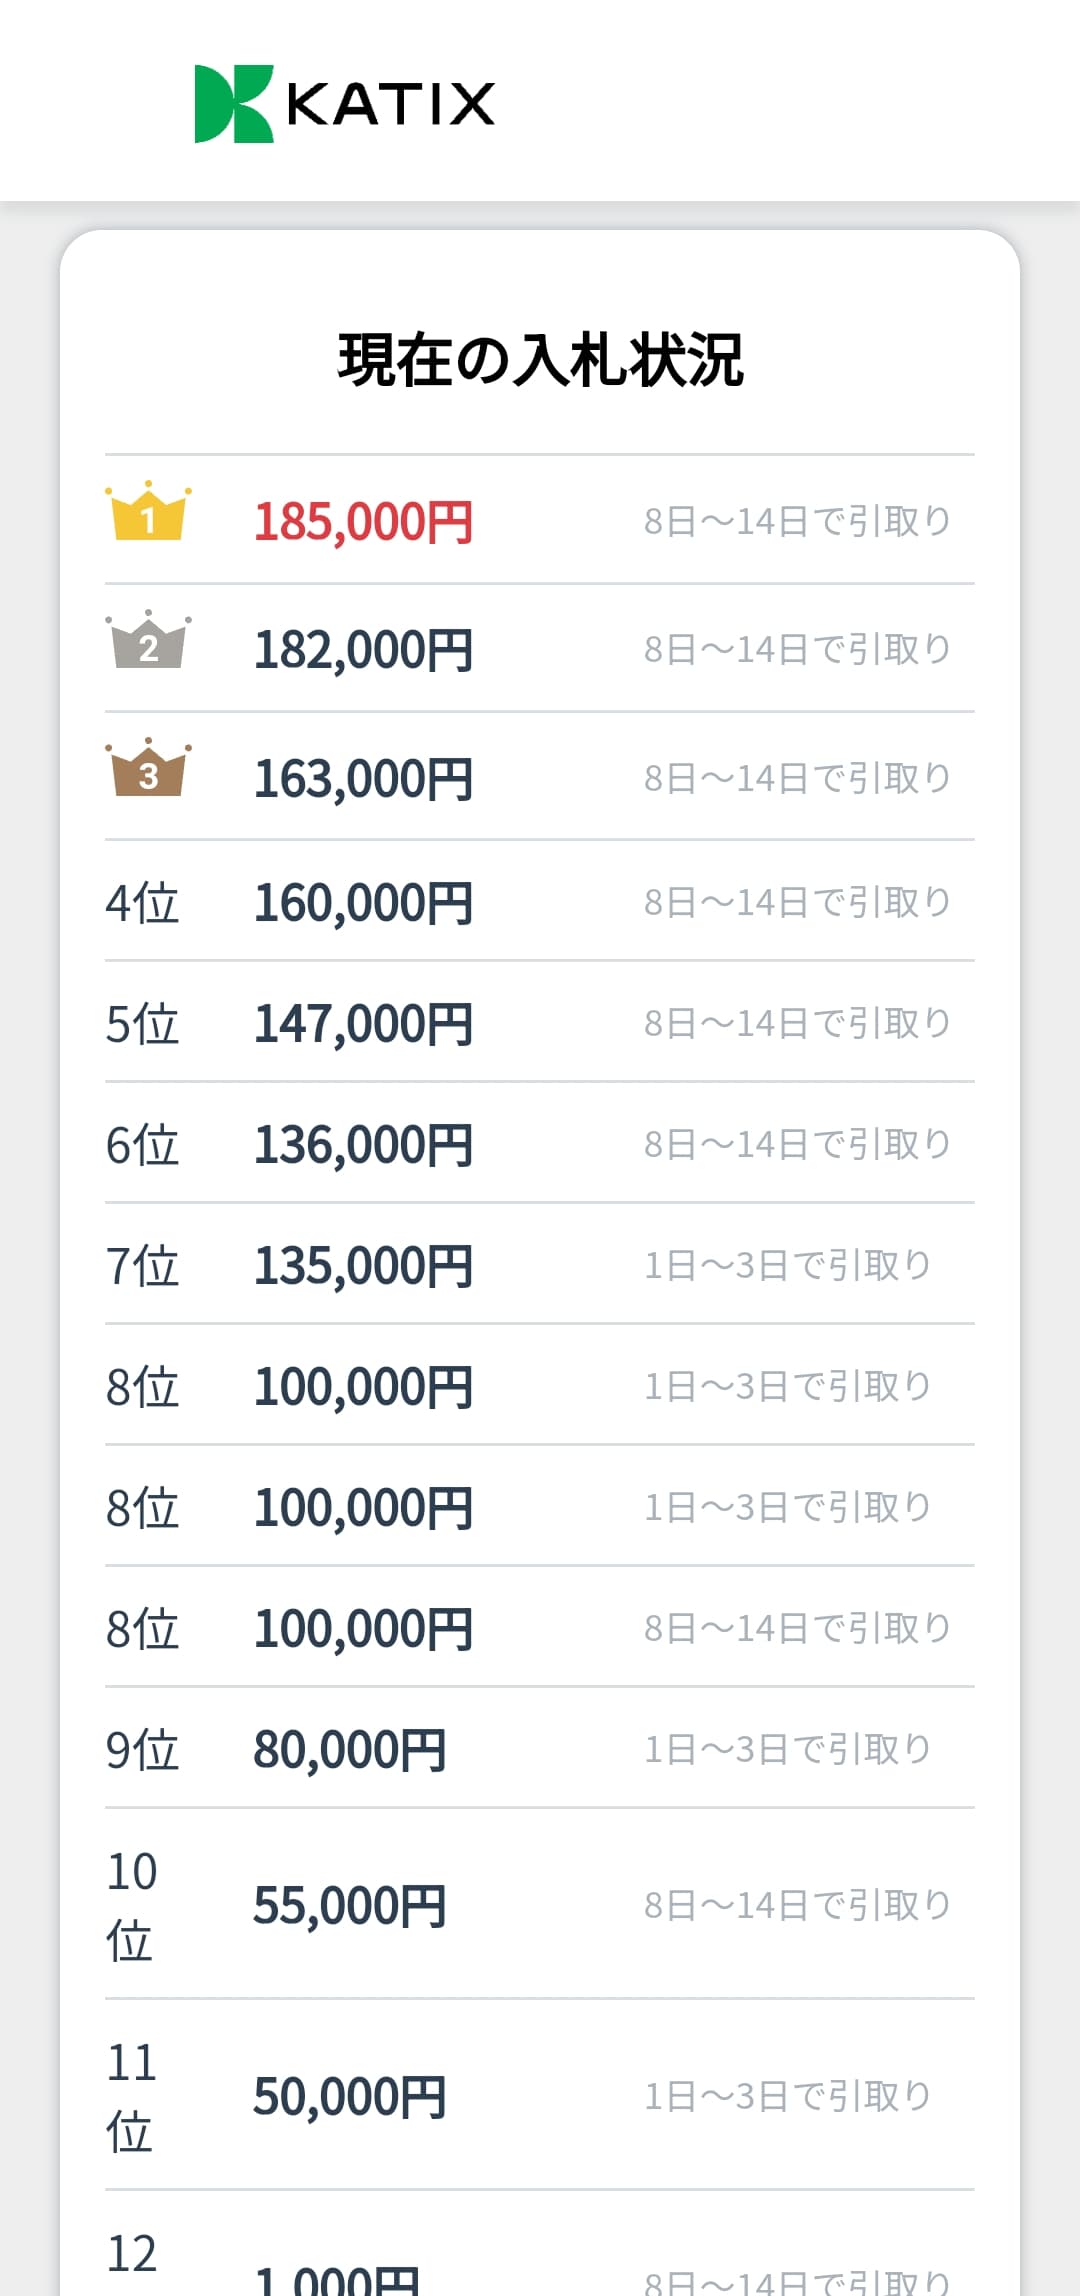Tap the KATIX logo
This screenshot has width=1080, height=2296.
(x=344, y=104)
